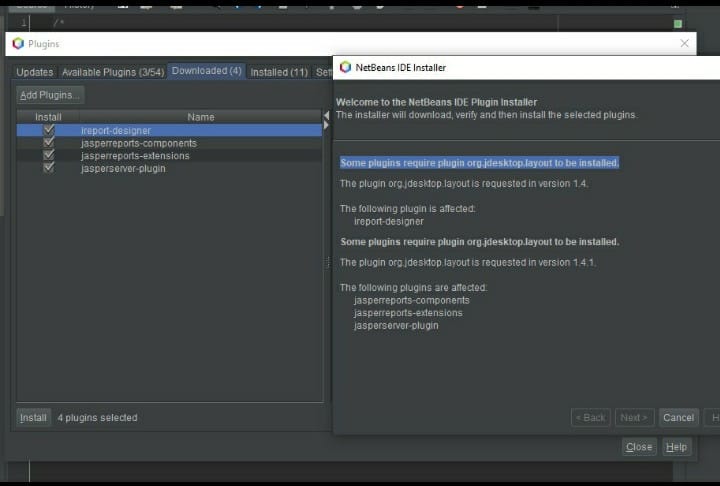Collapse the plugin description pane left arrow

(x=326, y=115)
